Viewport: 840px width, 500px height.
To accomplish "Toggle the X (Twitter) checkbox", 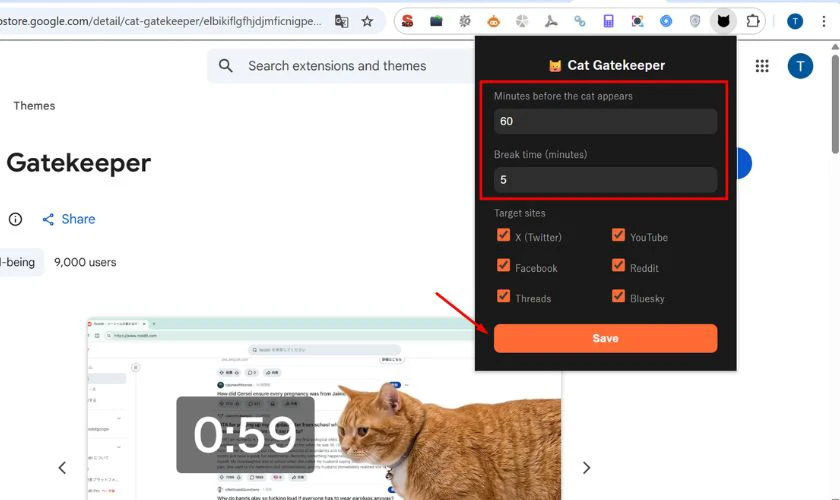I will [504, 235].
